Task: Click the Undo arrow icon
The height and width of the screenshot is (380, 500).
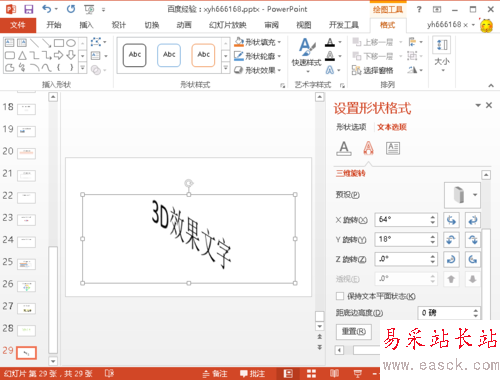Action: tap(47, 9)
